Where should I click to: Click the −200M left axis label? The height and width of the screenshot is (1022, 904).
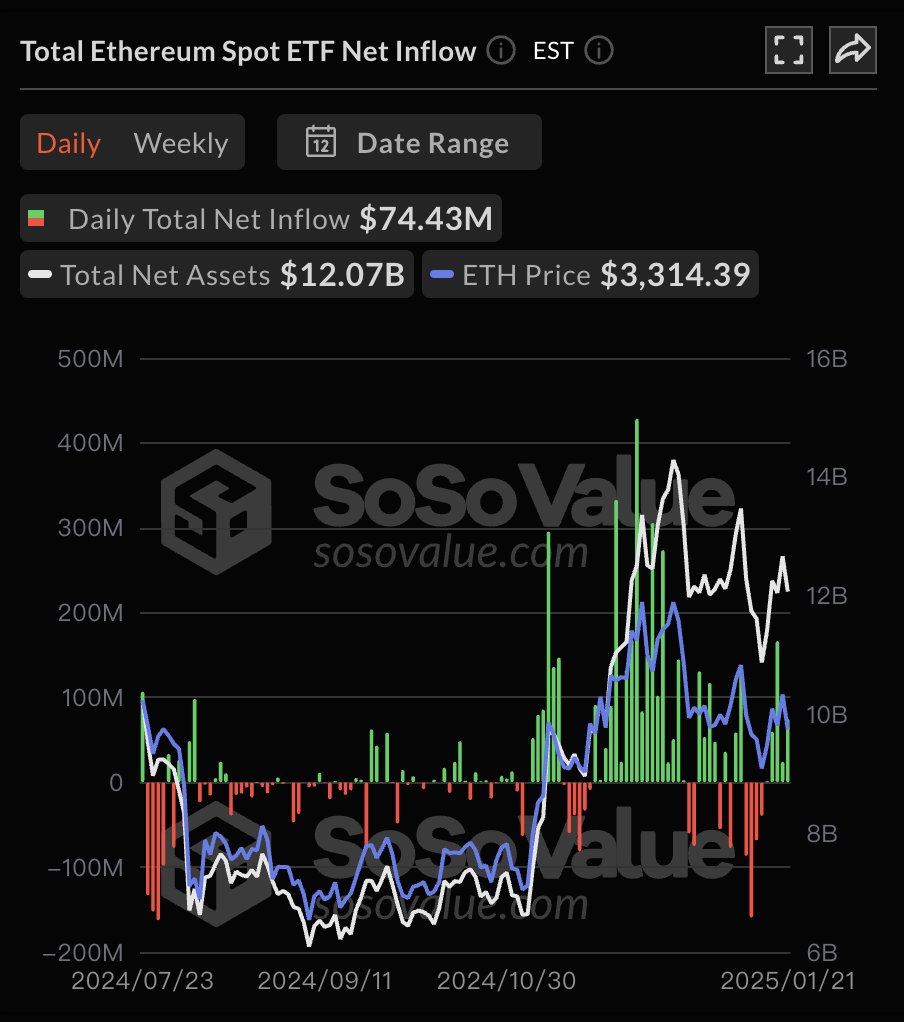pyautogui.click(x=83, y=952)
